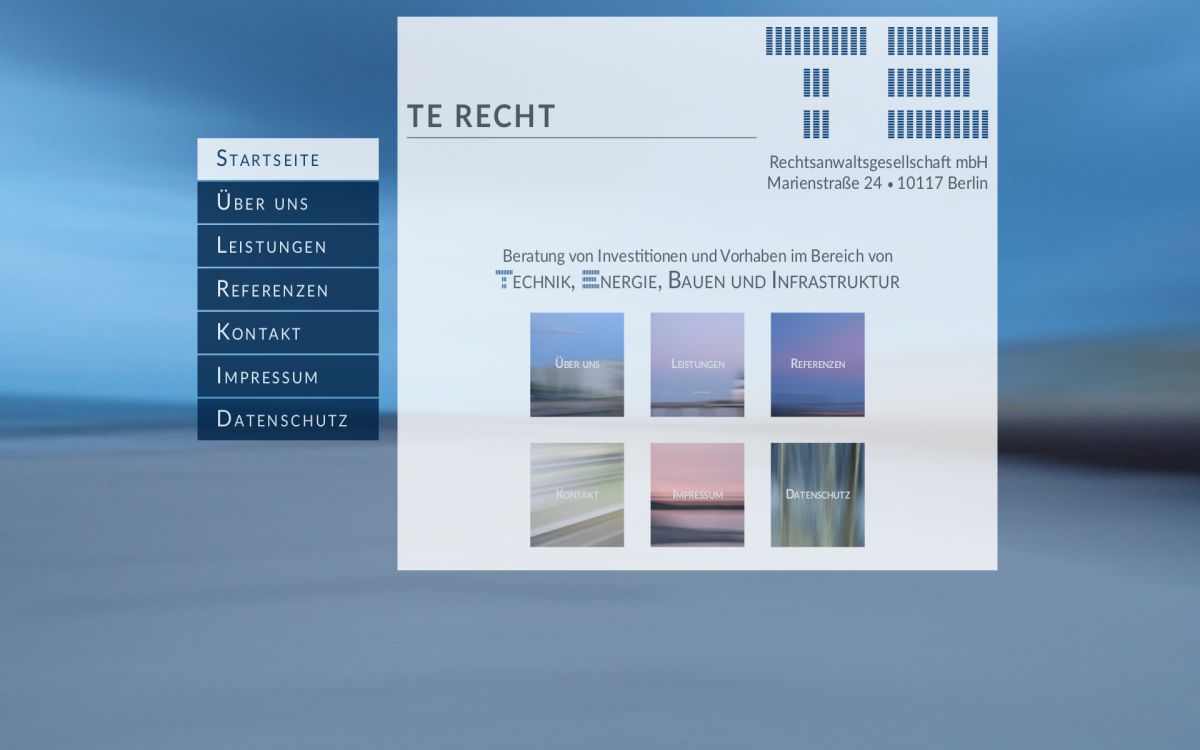The width and height of the screenshot is (1200, 750).
Task: Open the Datenschutz image tile
Action: click(817, 493)
